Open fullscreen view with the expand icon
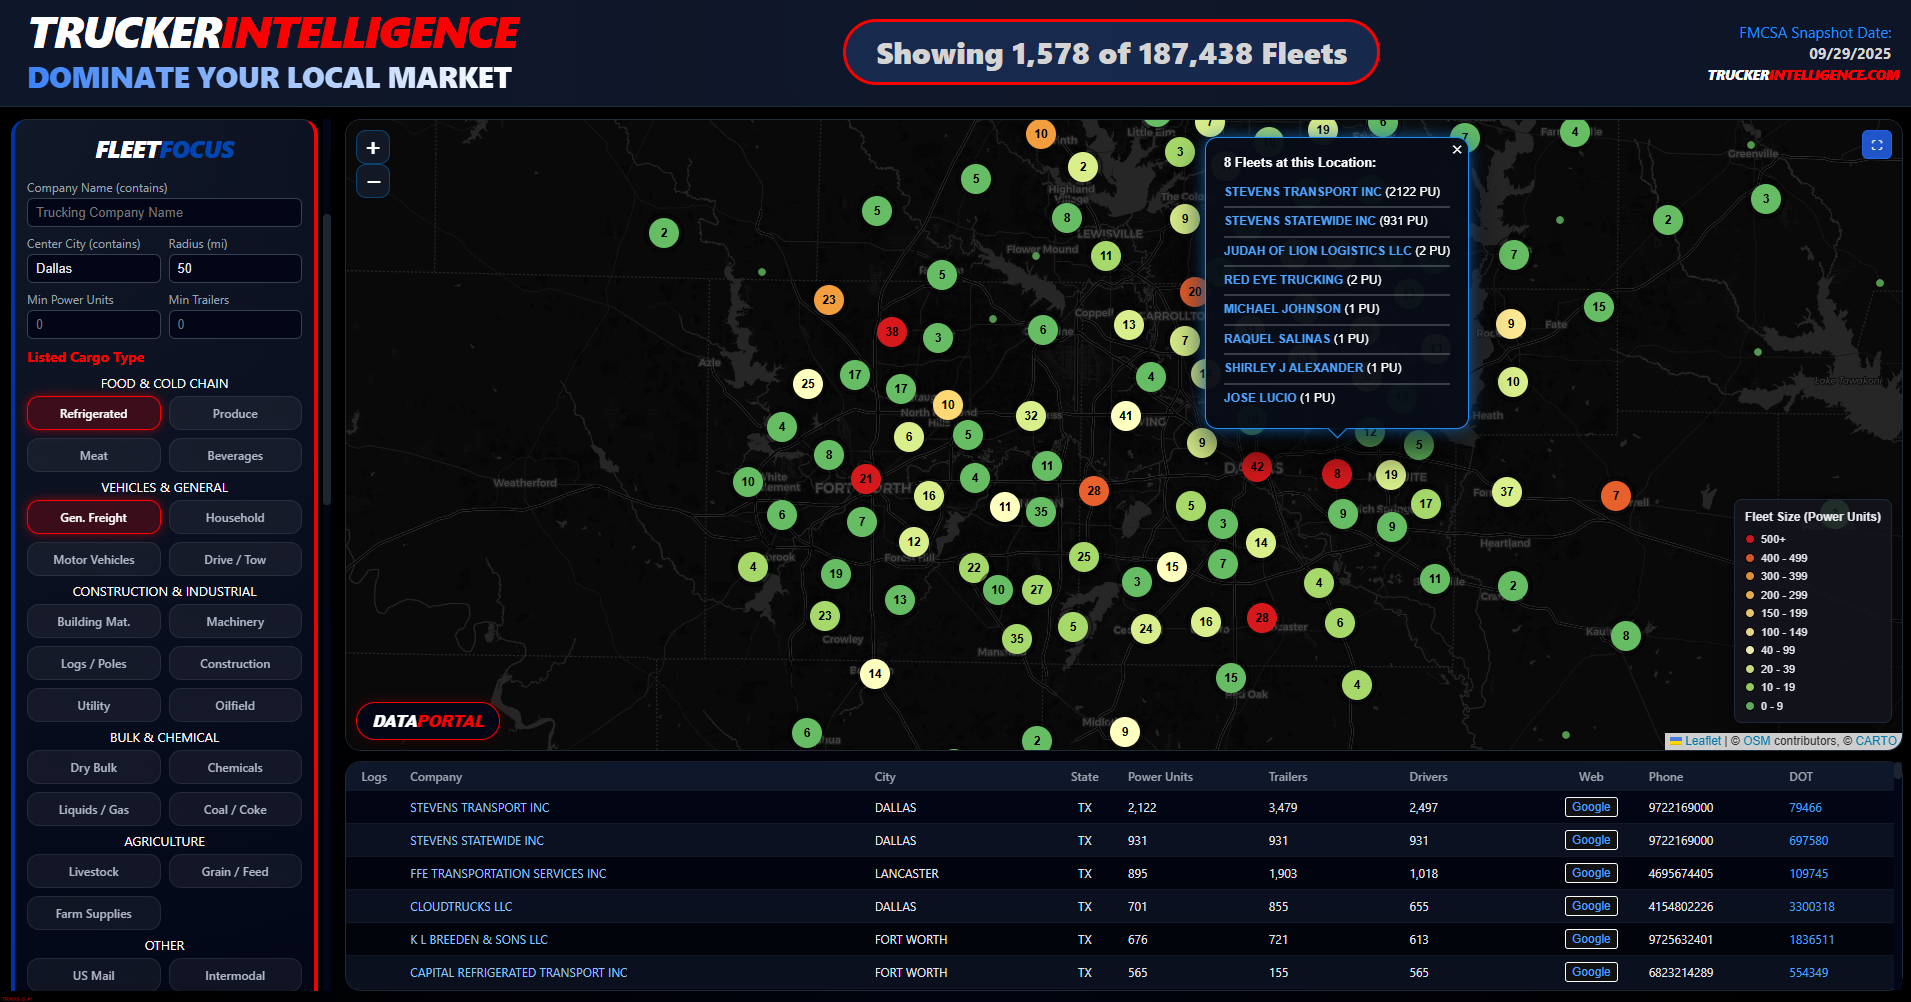Screen dimensions: 1911x1002 (1876, 144)
